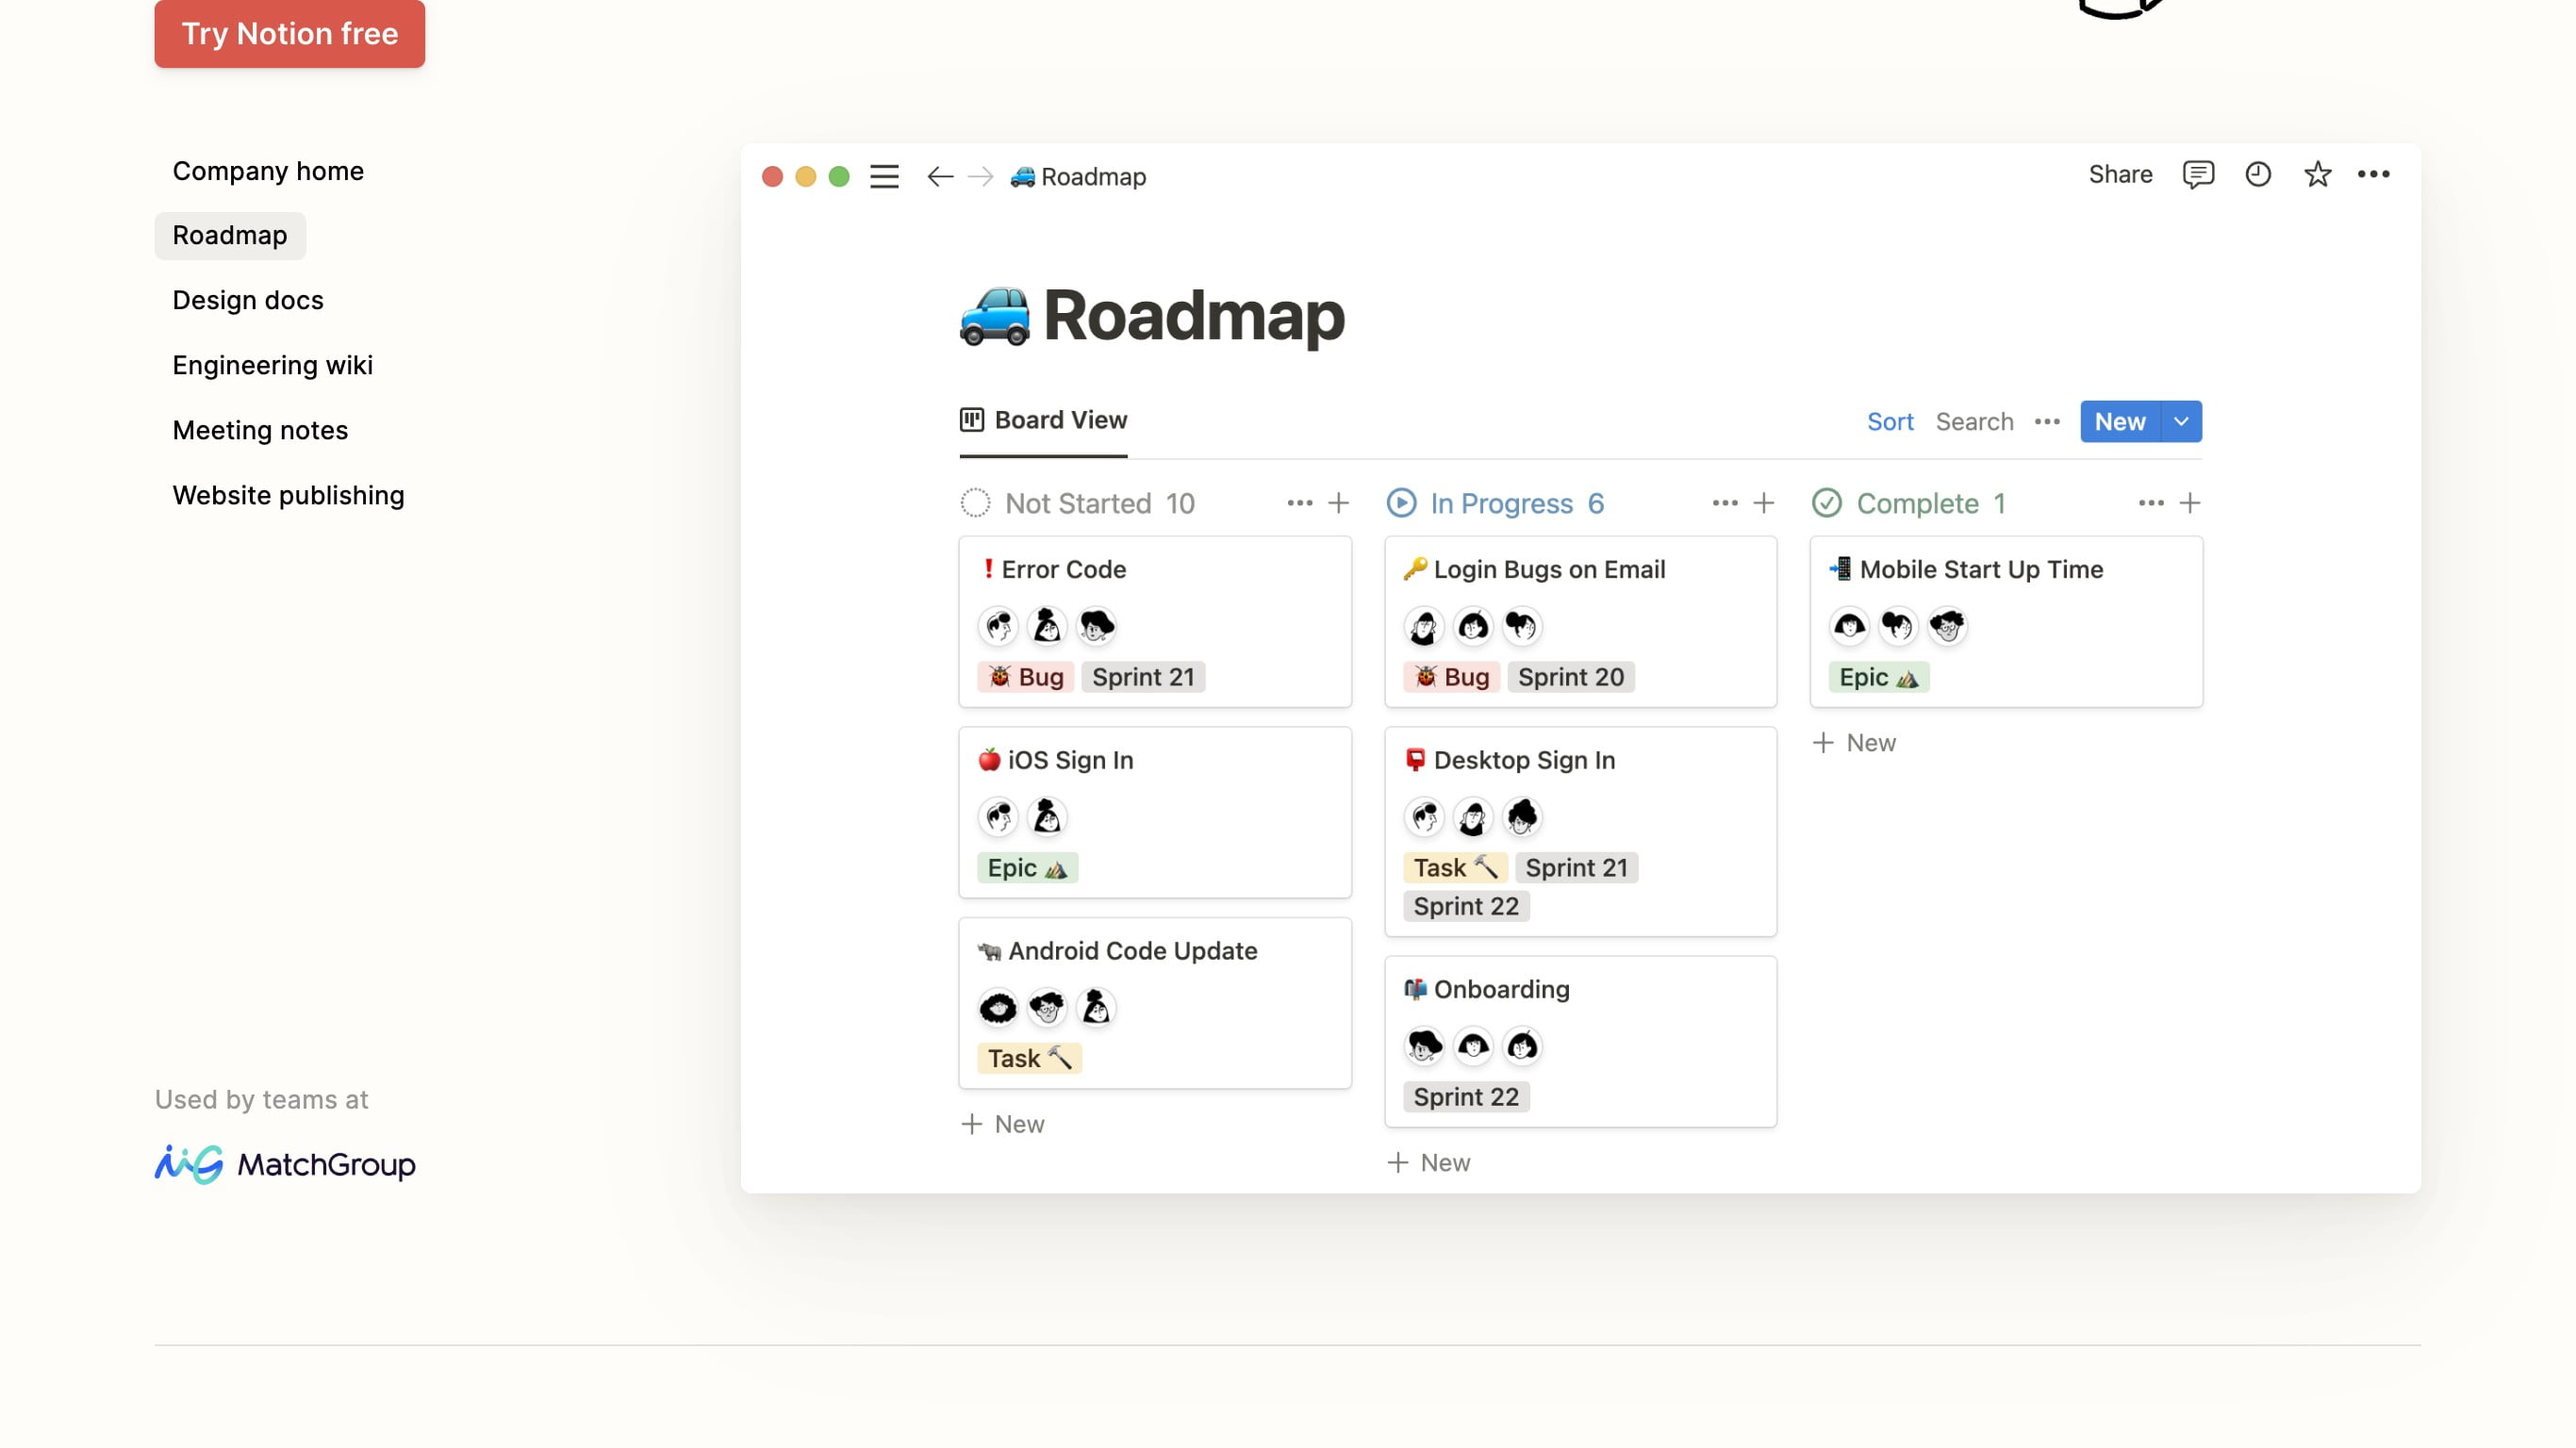
Task: Select Roadmap in the sidebar
Action: (x=230, y=235)
